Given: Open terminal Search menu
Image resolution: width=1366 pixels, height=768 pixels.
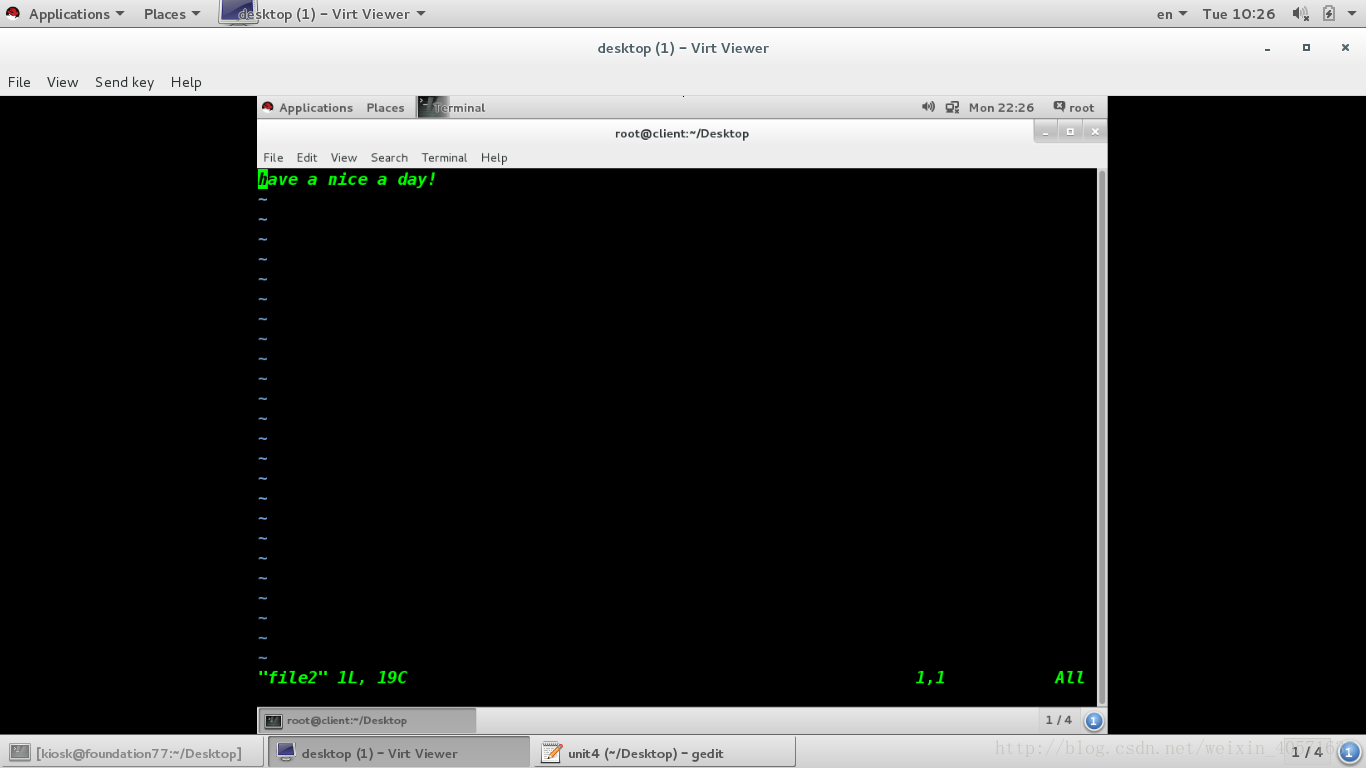Looking at the screenshot, I should [x=389, y=157].
